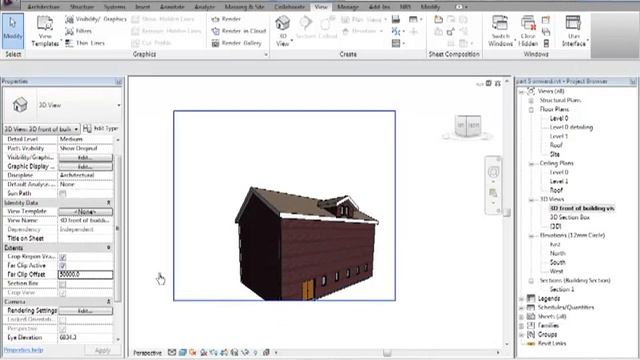The height and width of the screenshot is (360, 640).
Task: Switch to the Architecture ribbon tab
Action: (43, 7)
